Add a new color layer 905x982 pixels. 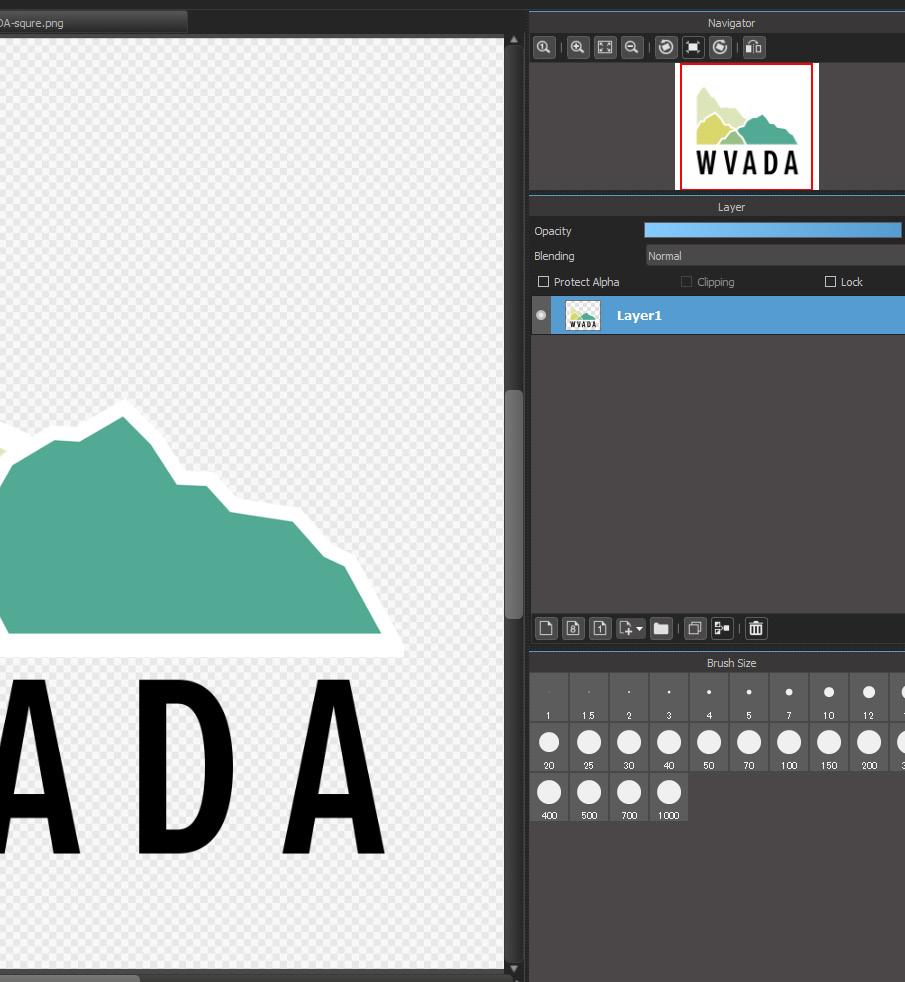546,628
